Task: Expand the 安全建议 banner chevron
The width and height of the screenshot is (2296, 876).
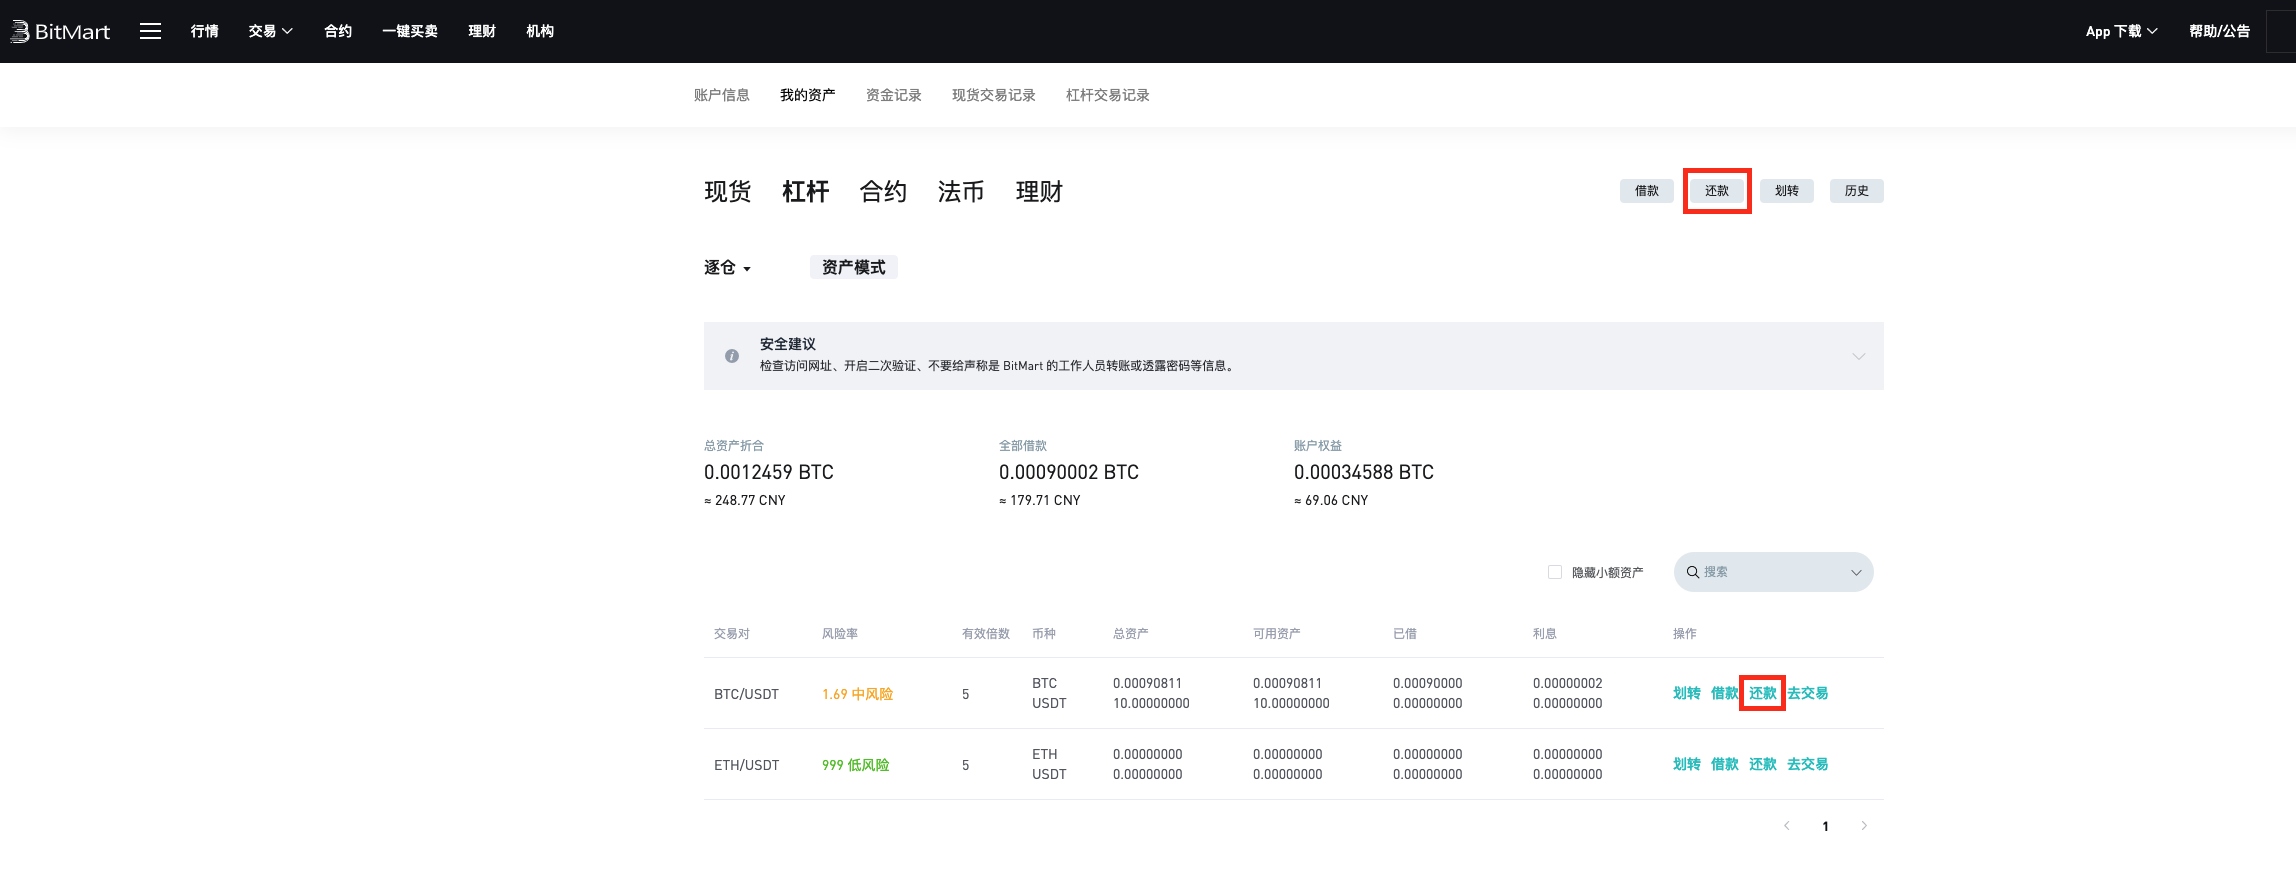Action: tap(1858, 356)
